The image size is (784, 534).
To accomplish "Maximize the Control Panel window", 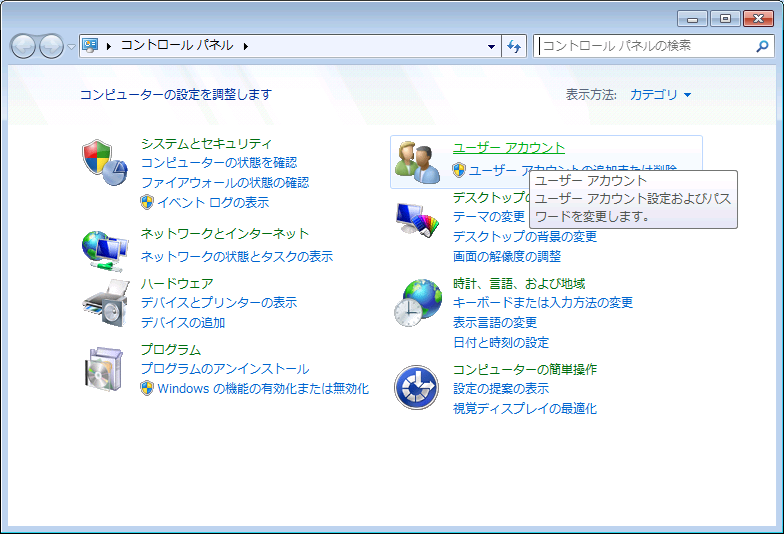I will tap(725, 19).
